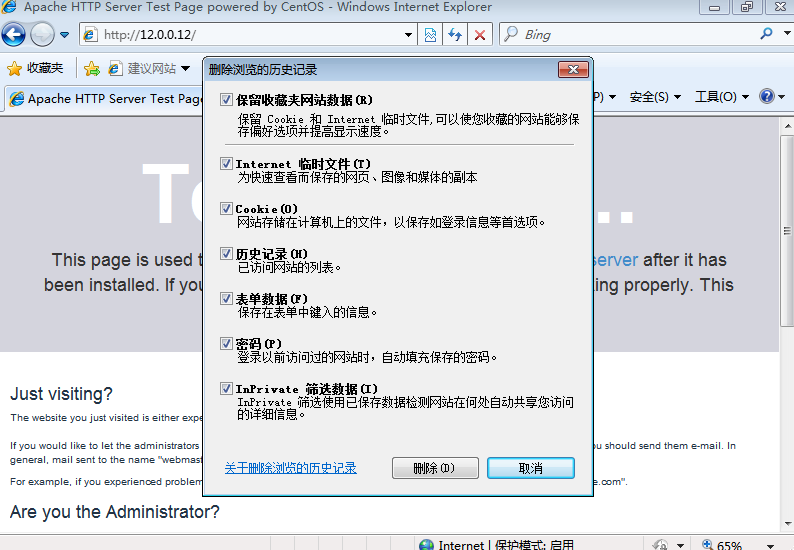The image size is (794, 550).
Task: Expand the 65% zoom level dropdown
Action: pos(770,545)
